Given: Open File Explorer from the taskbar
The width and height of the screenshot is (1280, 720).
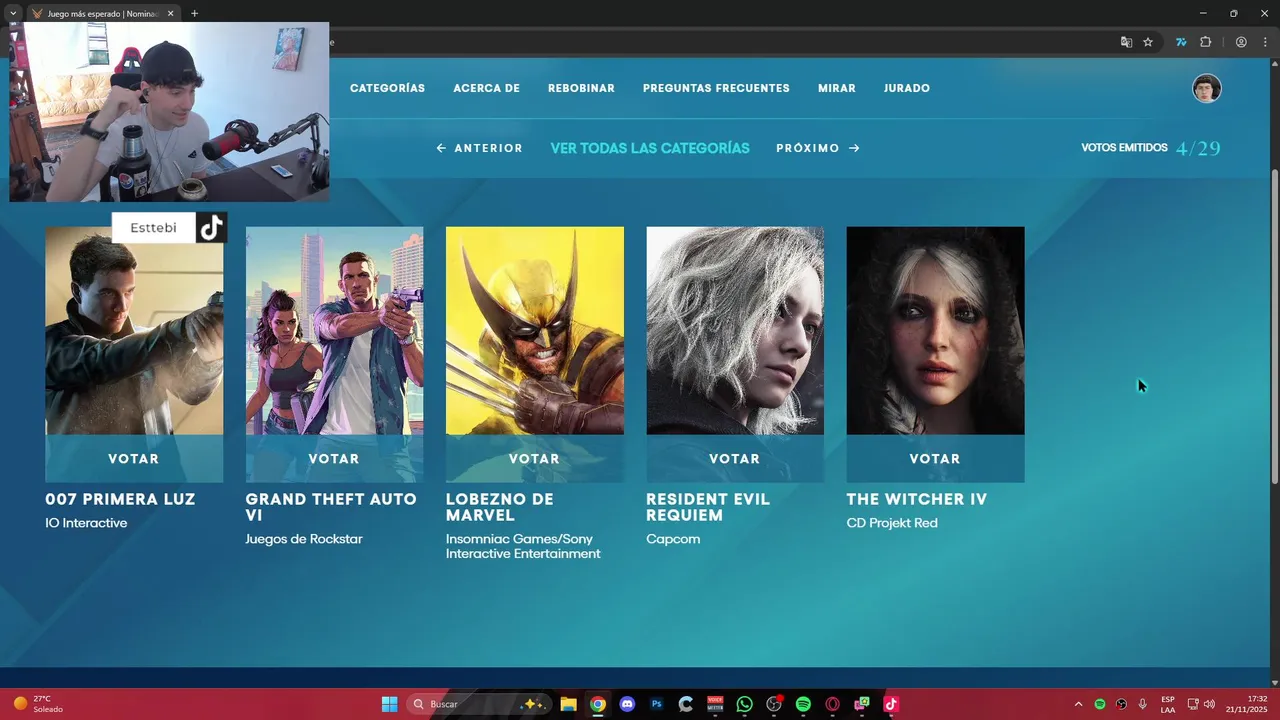Looking at the screenshot, I should point(568,704).
